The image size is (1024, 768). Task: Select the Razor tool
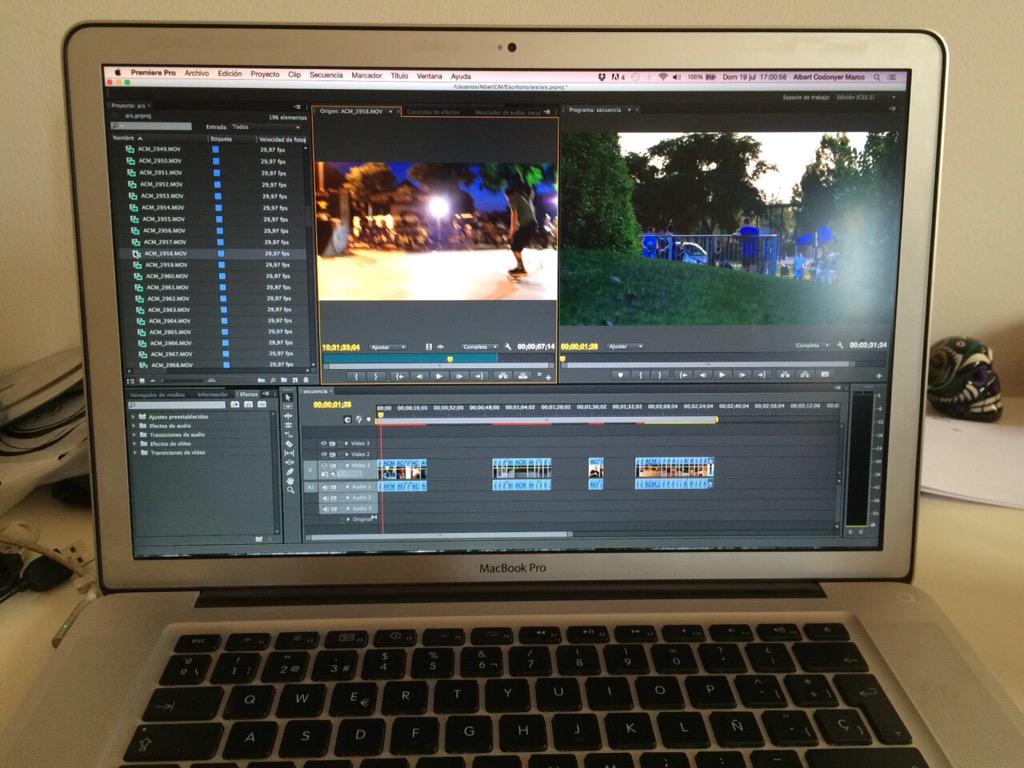coord(289,444)
